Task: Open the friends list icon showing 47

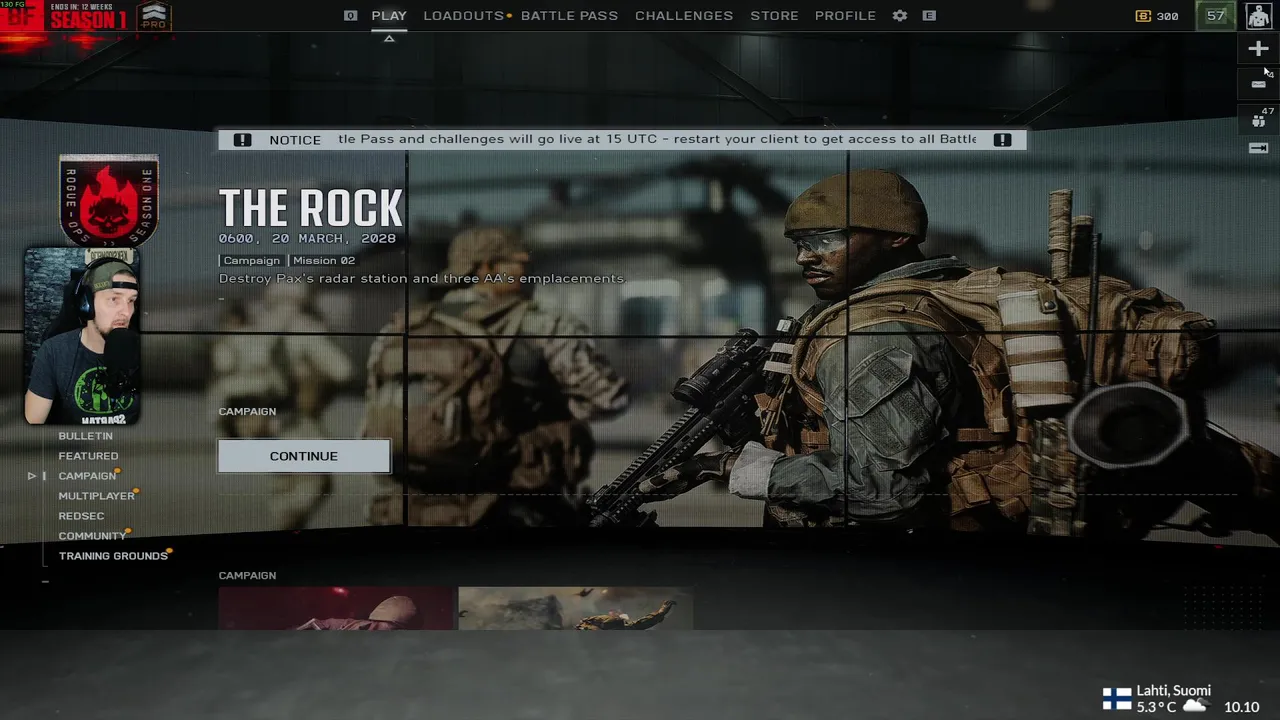Action: tap(1260, 120)
